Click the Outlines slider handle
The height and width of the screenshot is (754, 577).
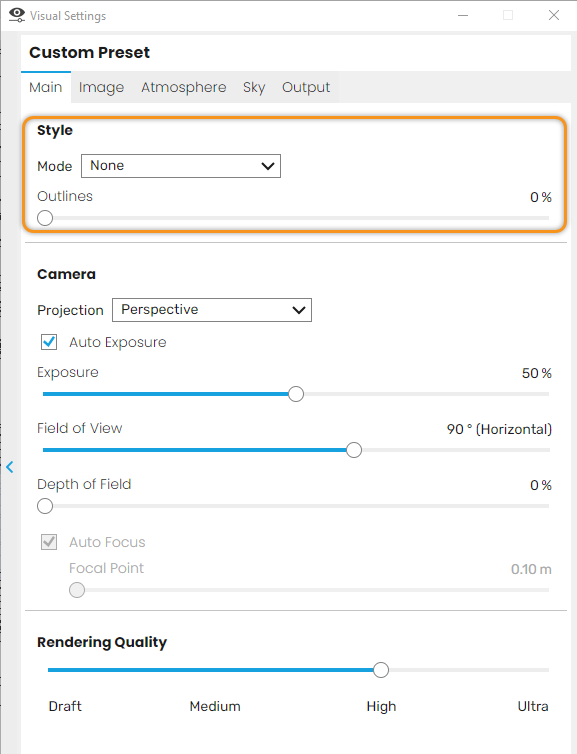click(45, 218)
